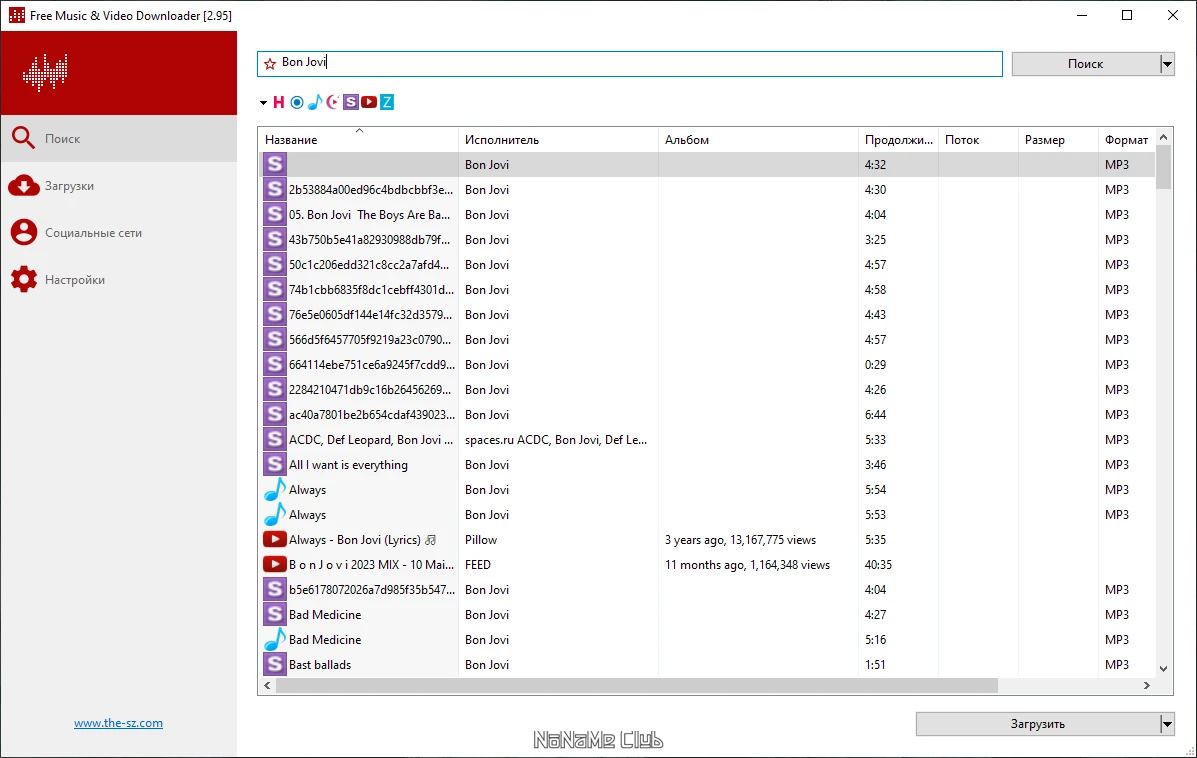
Task: Open the www.the-sz.com link
Action: coord(118,723)
